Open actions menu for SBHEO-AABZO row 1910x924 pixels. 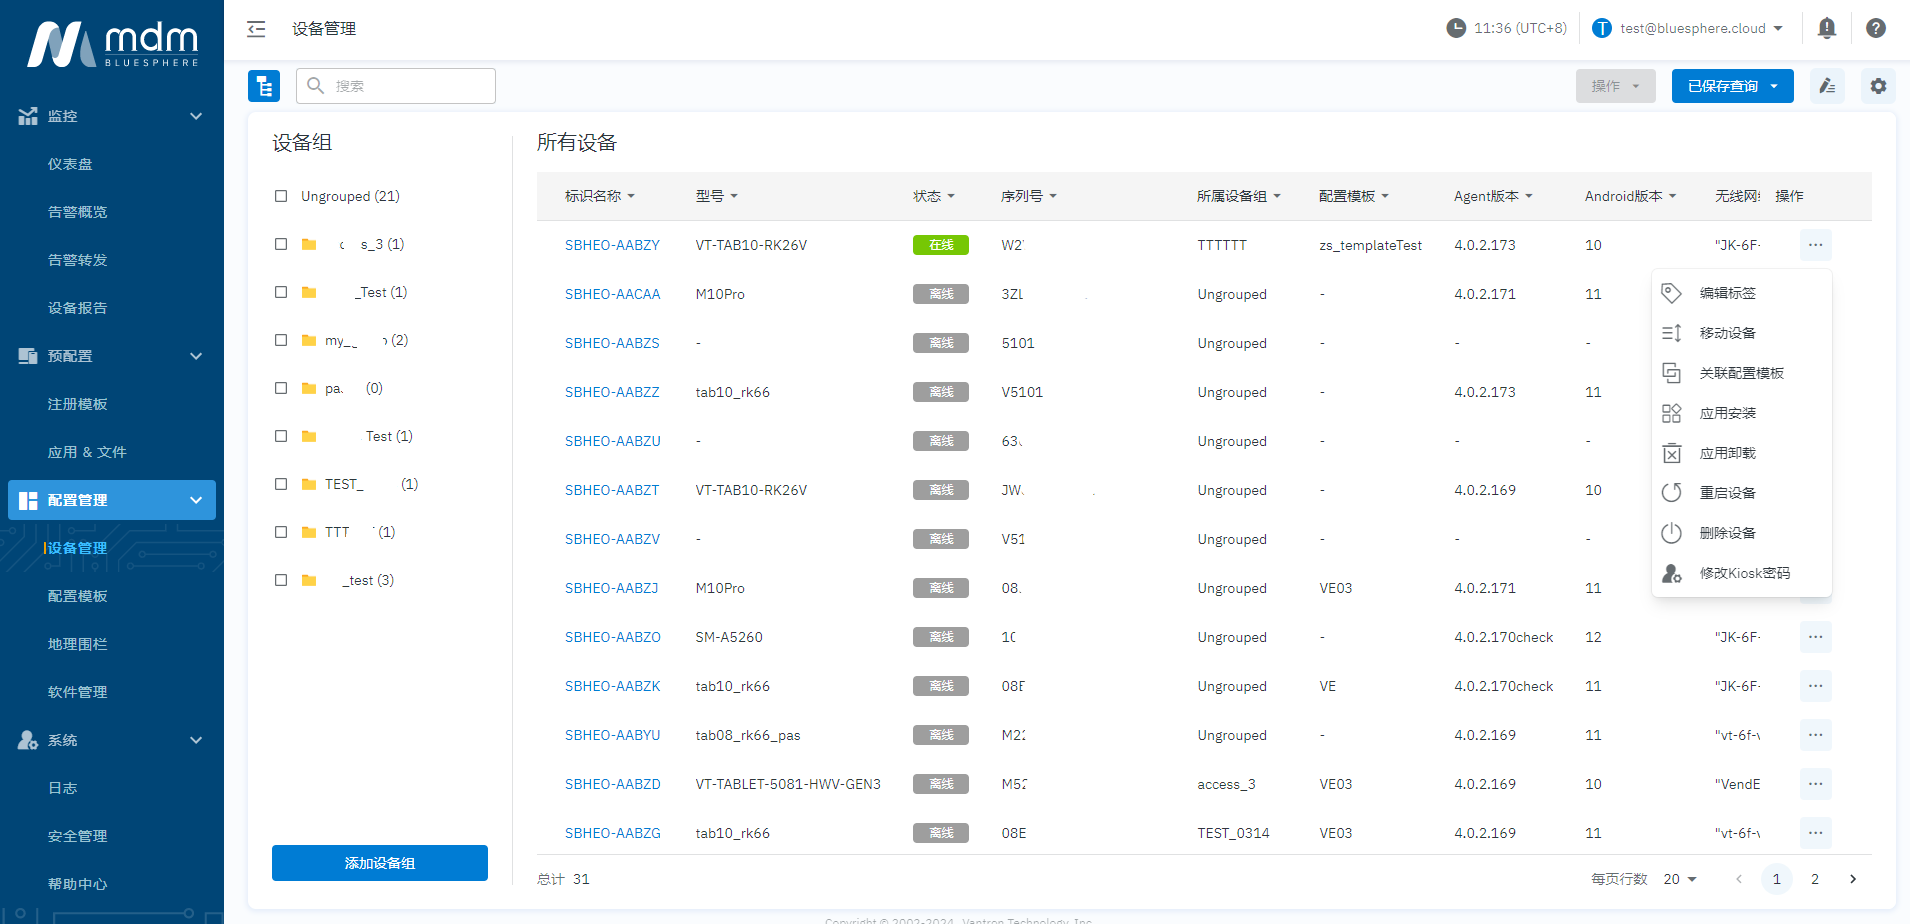tap(1814, 637)
